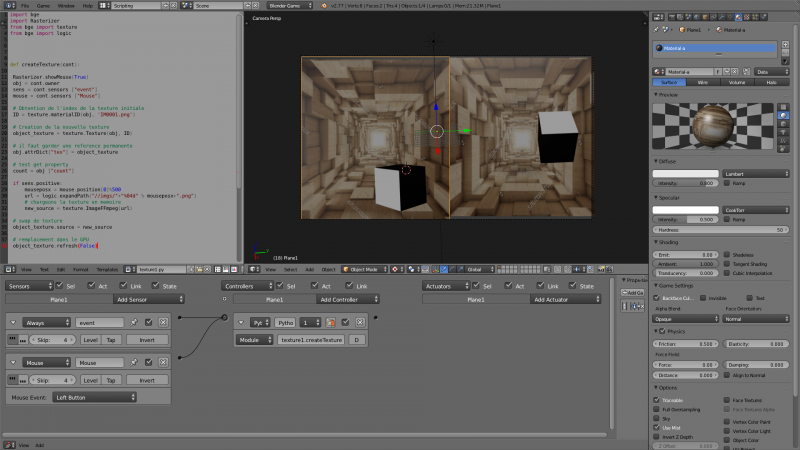Click Invert button on Always sensor

click(x=147, y=339)
